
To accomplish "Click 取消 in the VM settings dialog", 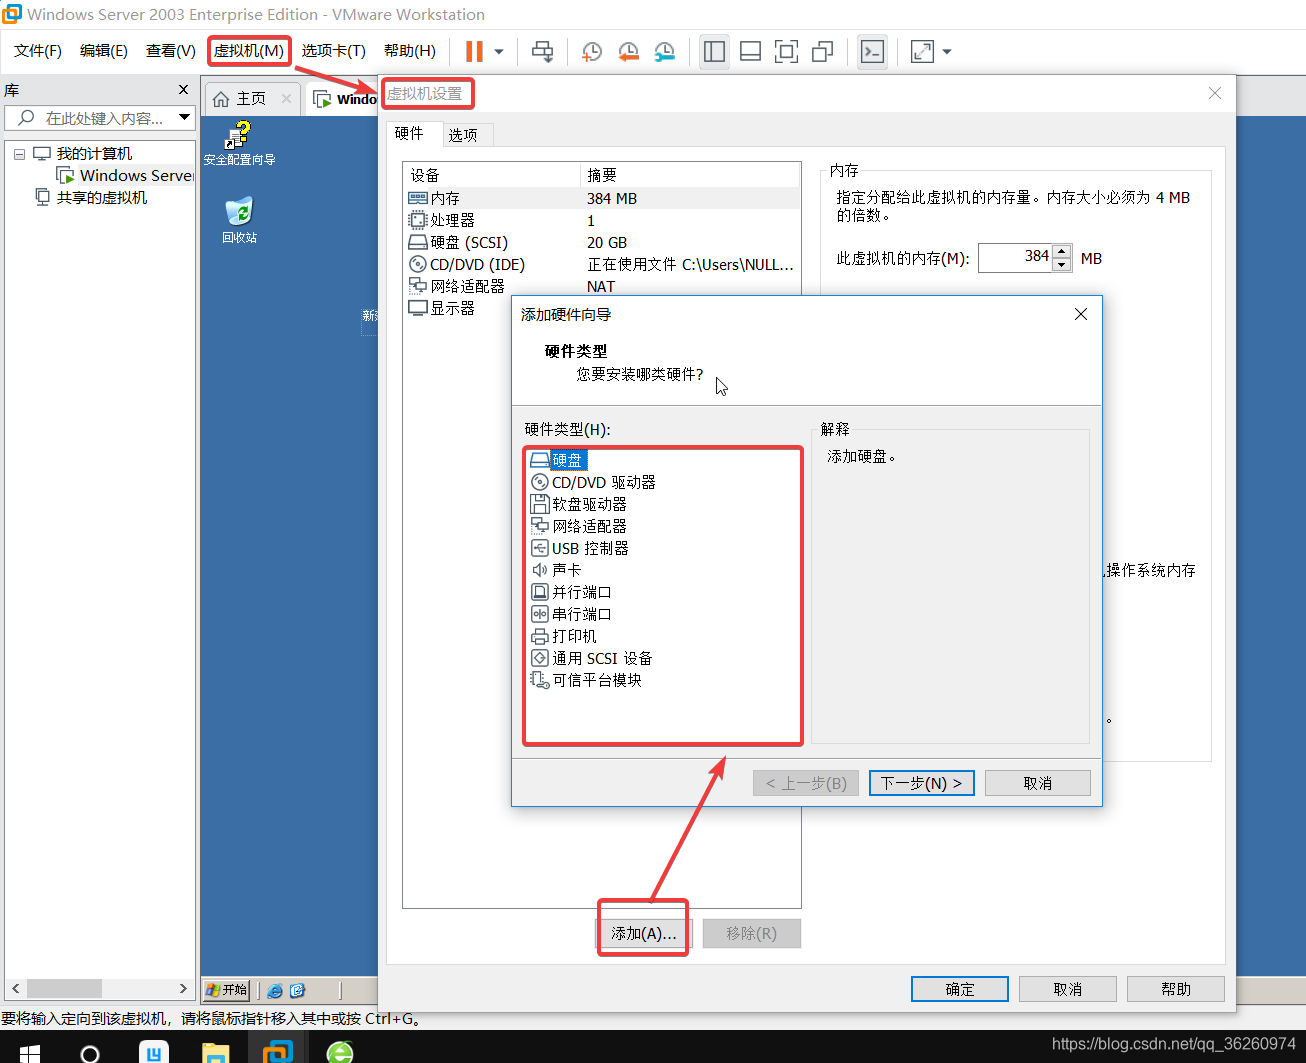I will (x=1068, y=989).
